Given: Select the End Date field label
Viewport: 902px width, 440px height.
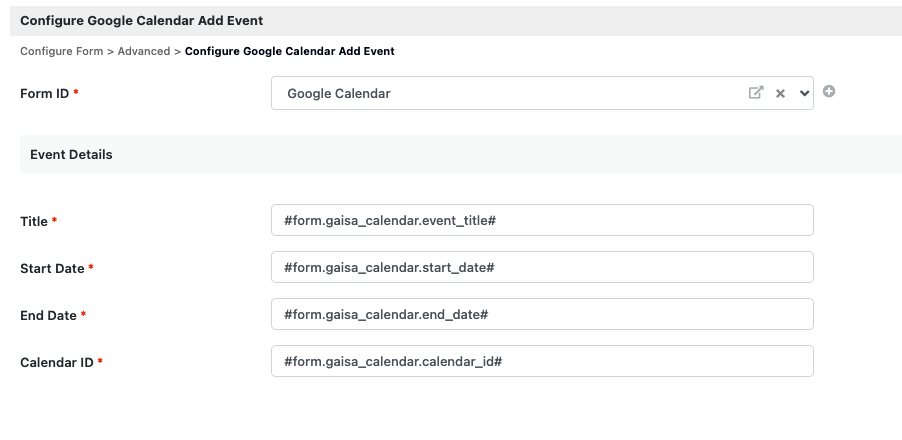Looking at the screenshot, I should (x=48, y=316).
